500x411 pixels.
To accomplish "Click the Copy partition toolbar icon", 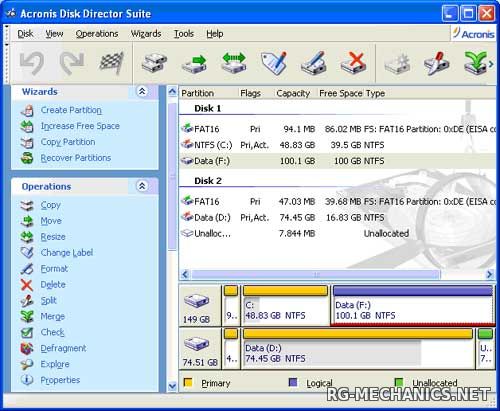I will pyautogui.click(x=154, y=63).
